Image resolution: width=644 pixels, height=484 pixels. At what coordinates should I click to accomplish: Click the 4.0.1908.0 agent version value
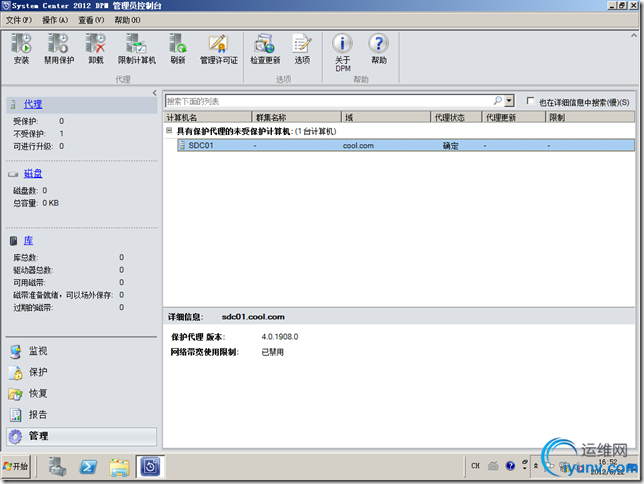280,337
